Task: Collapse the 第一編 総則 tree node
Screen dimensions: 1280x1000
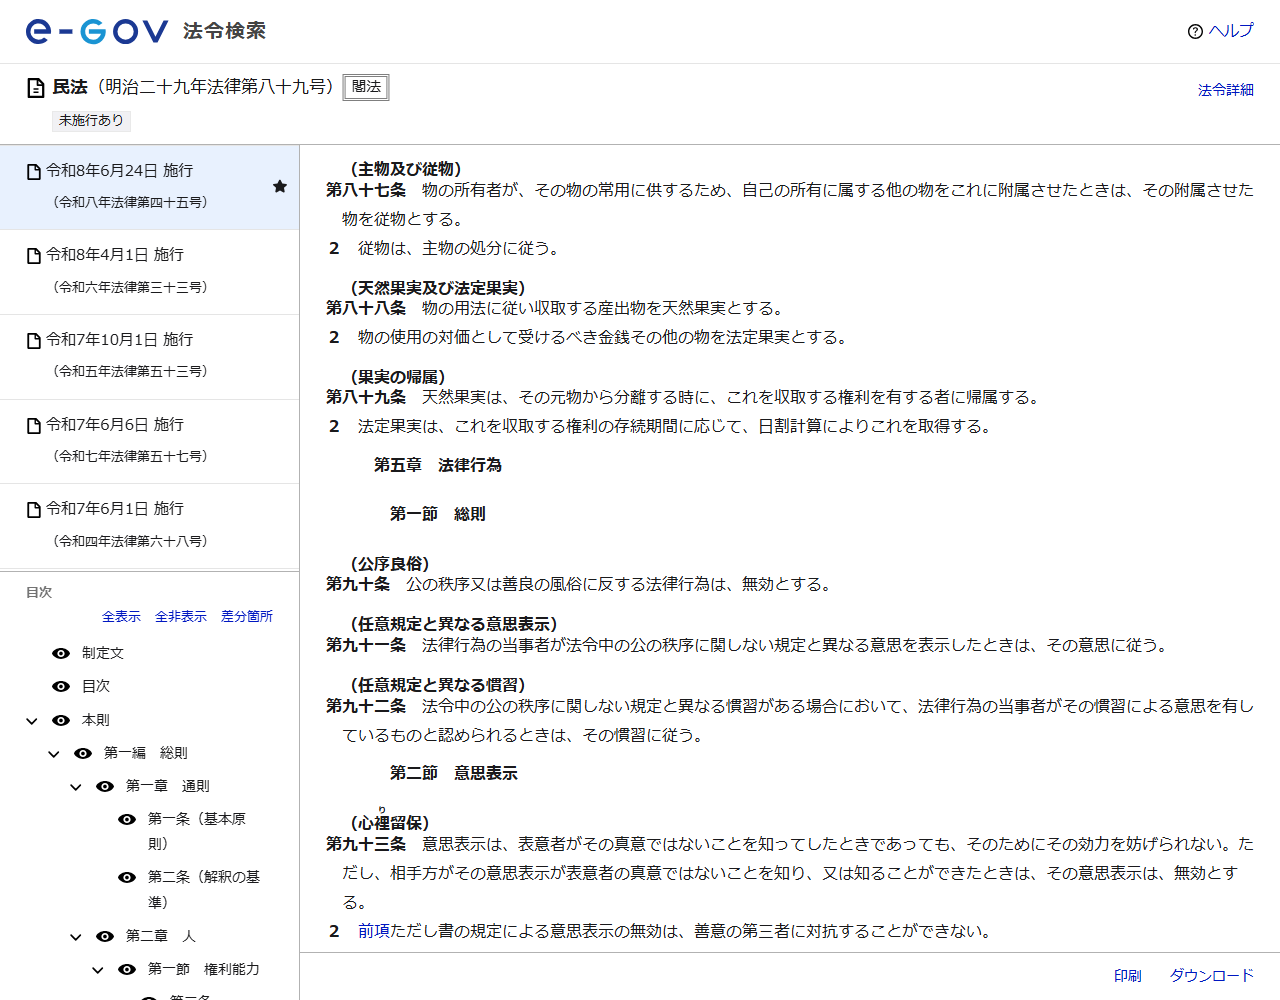Action: [x=54, y=754]
